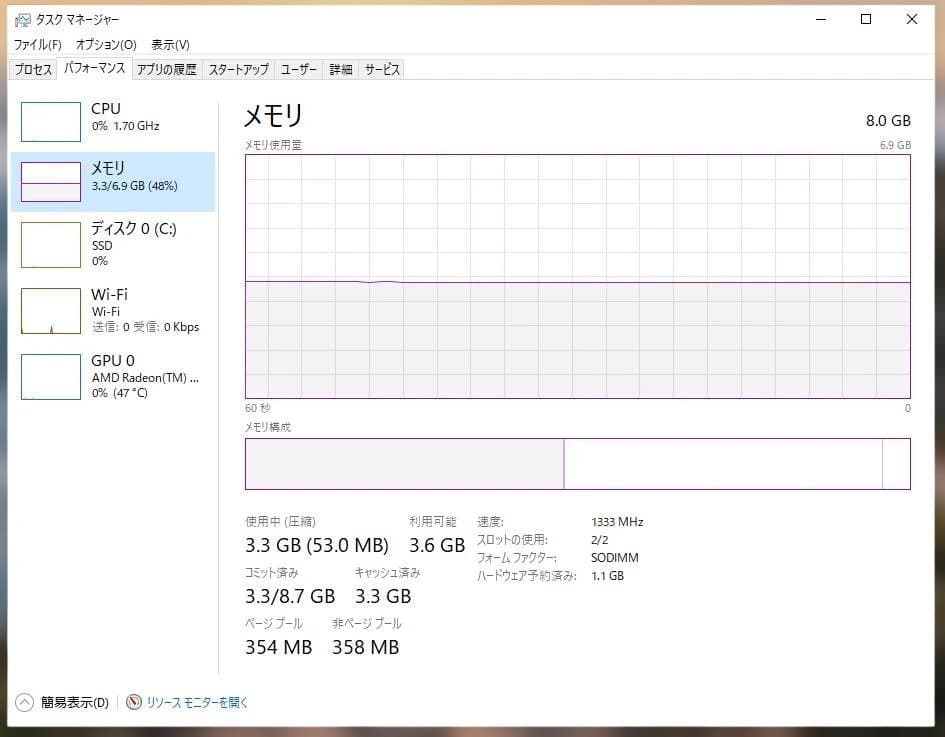Click the 354 MB paged pool value

point(278,647)
